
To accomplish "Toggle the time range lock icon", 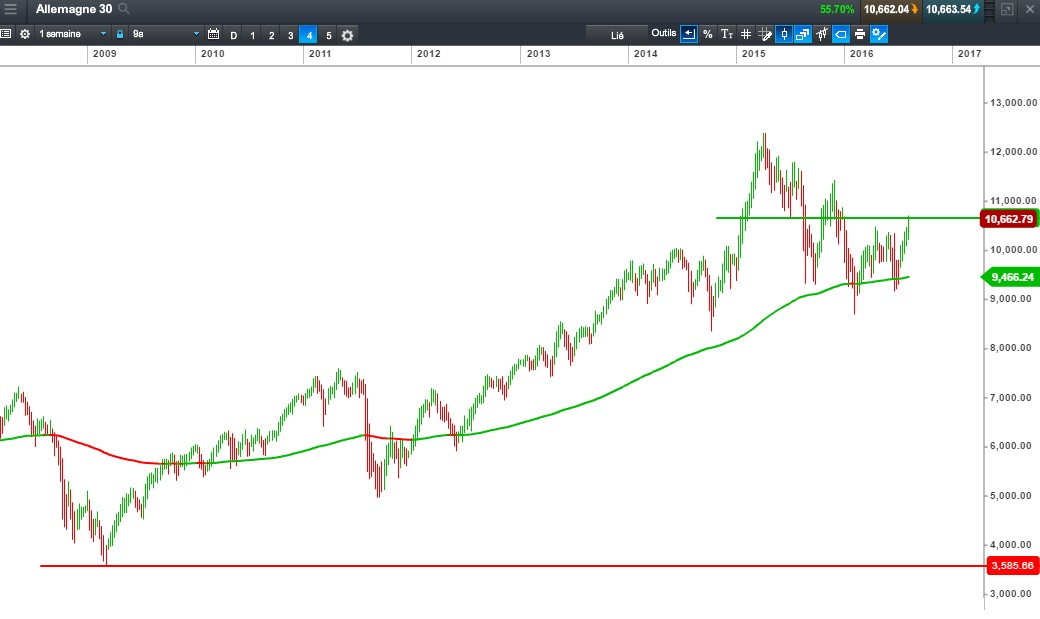I will (x=120, y=34).
